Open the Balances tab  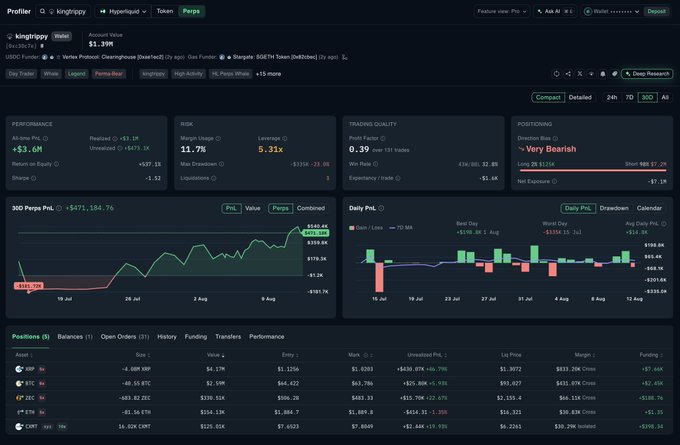pyautogui.click(x=75, y=337)
